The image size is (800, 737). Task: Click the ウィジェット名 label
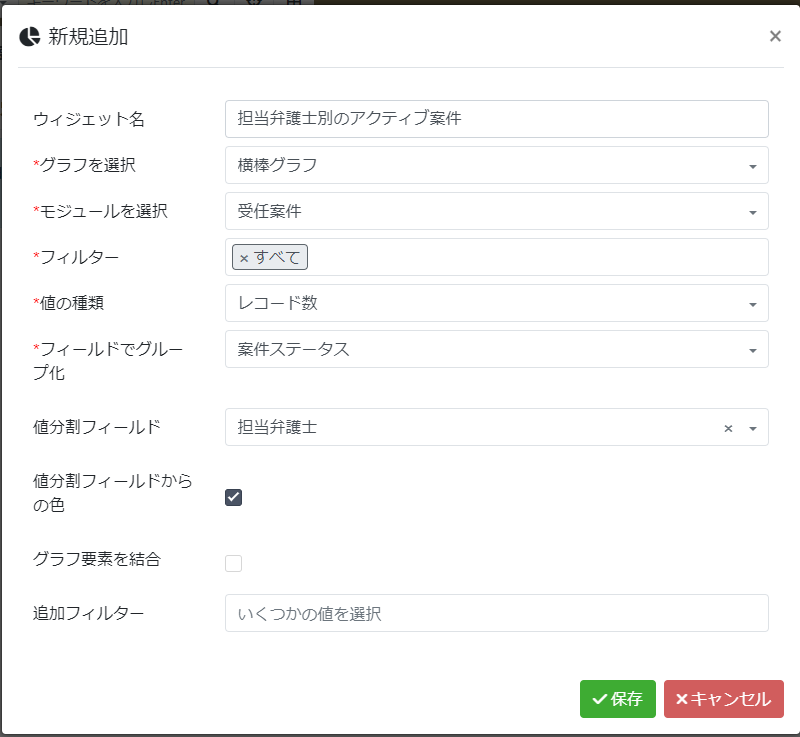(89, 119)
